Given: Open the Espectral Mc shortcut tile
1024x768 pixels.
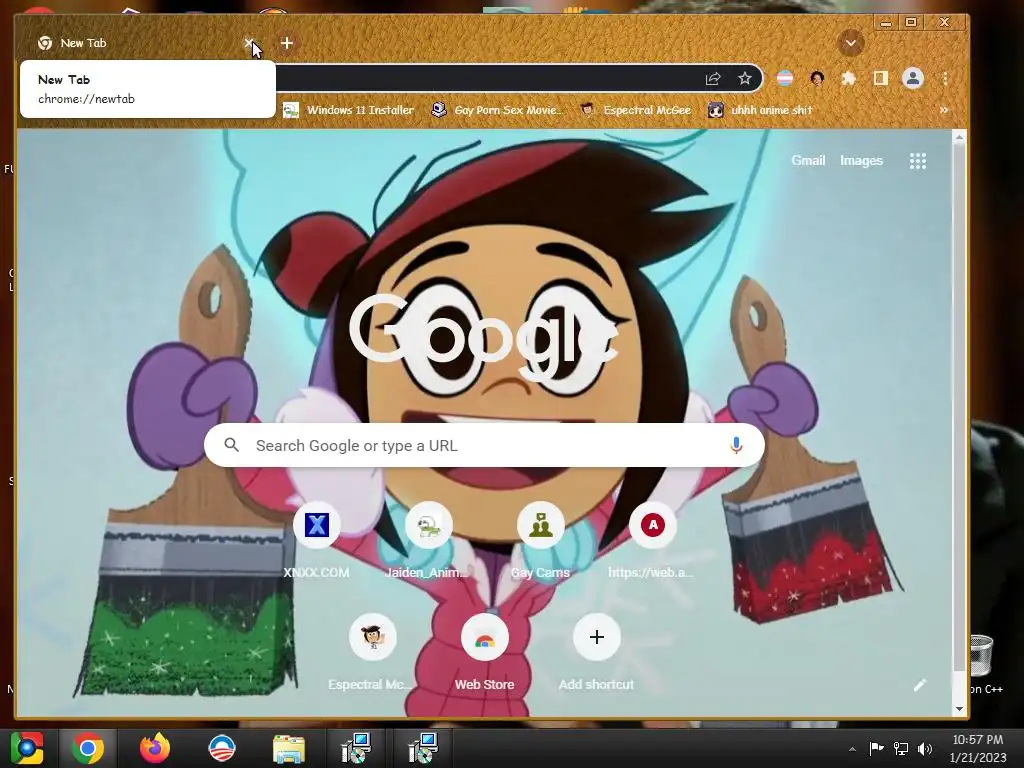Looking at the screenshot, I should click(x=372, y=652).
